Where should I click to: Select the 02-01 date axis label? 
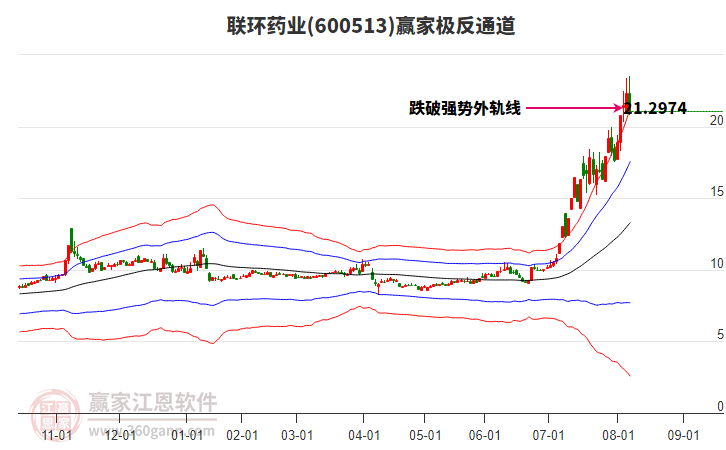[x=242, y=435]
